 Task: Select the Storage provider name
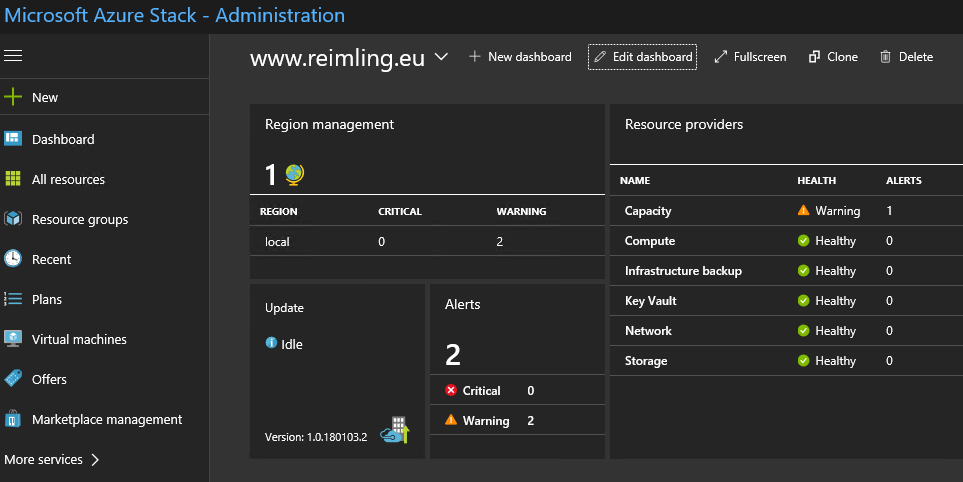point(645,360)
